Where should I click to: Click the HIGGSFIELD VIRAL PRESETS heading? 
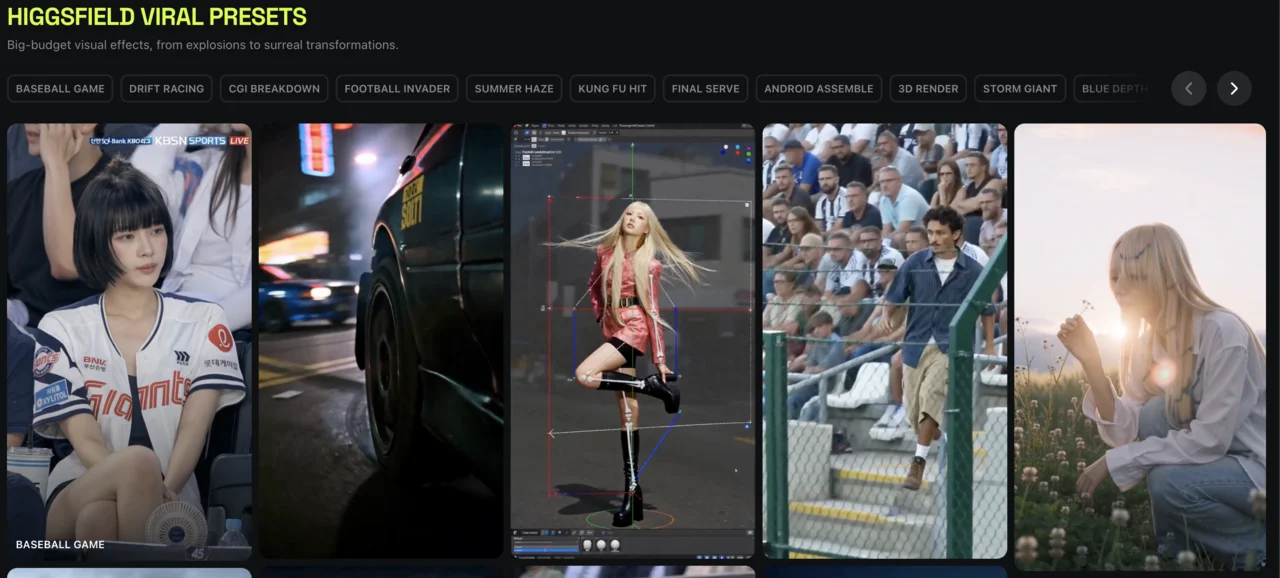tap(157, 17)
